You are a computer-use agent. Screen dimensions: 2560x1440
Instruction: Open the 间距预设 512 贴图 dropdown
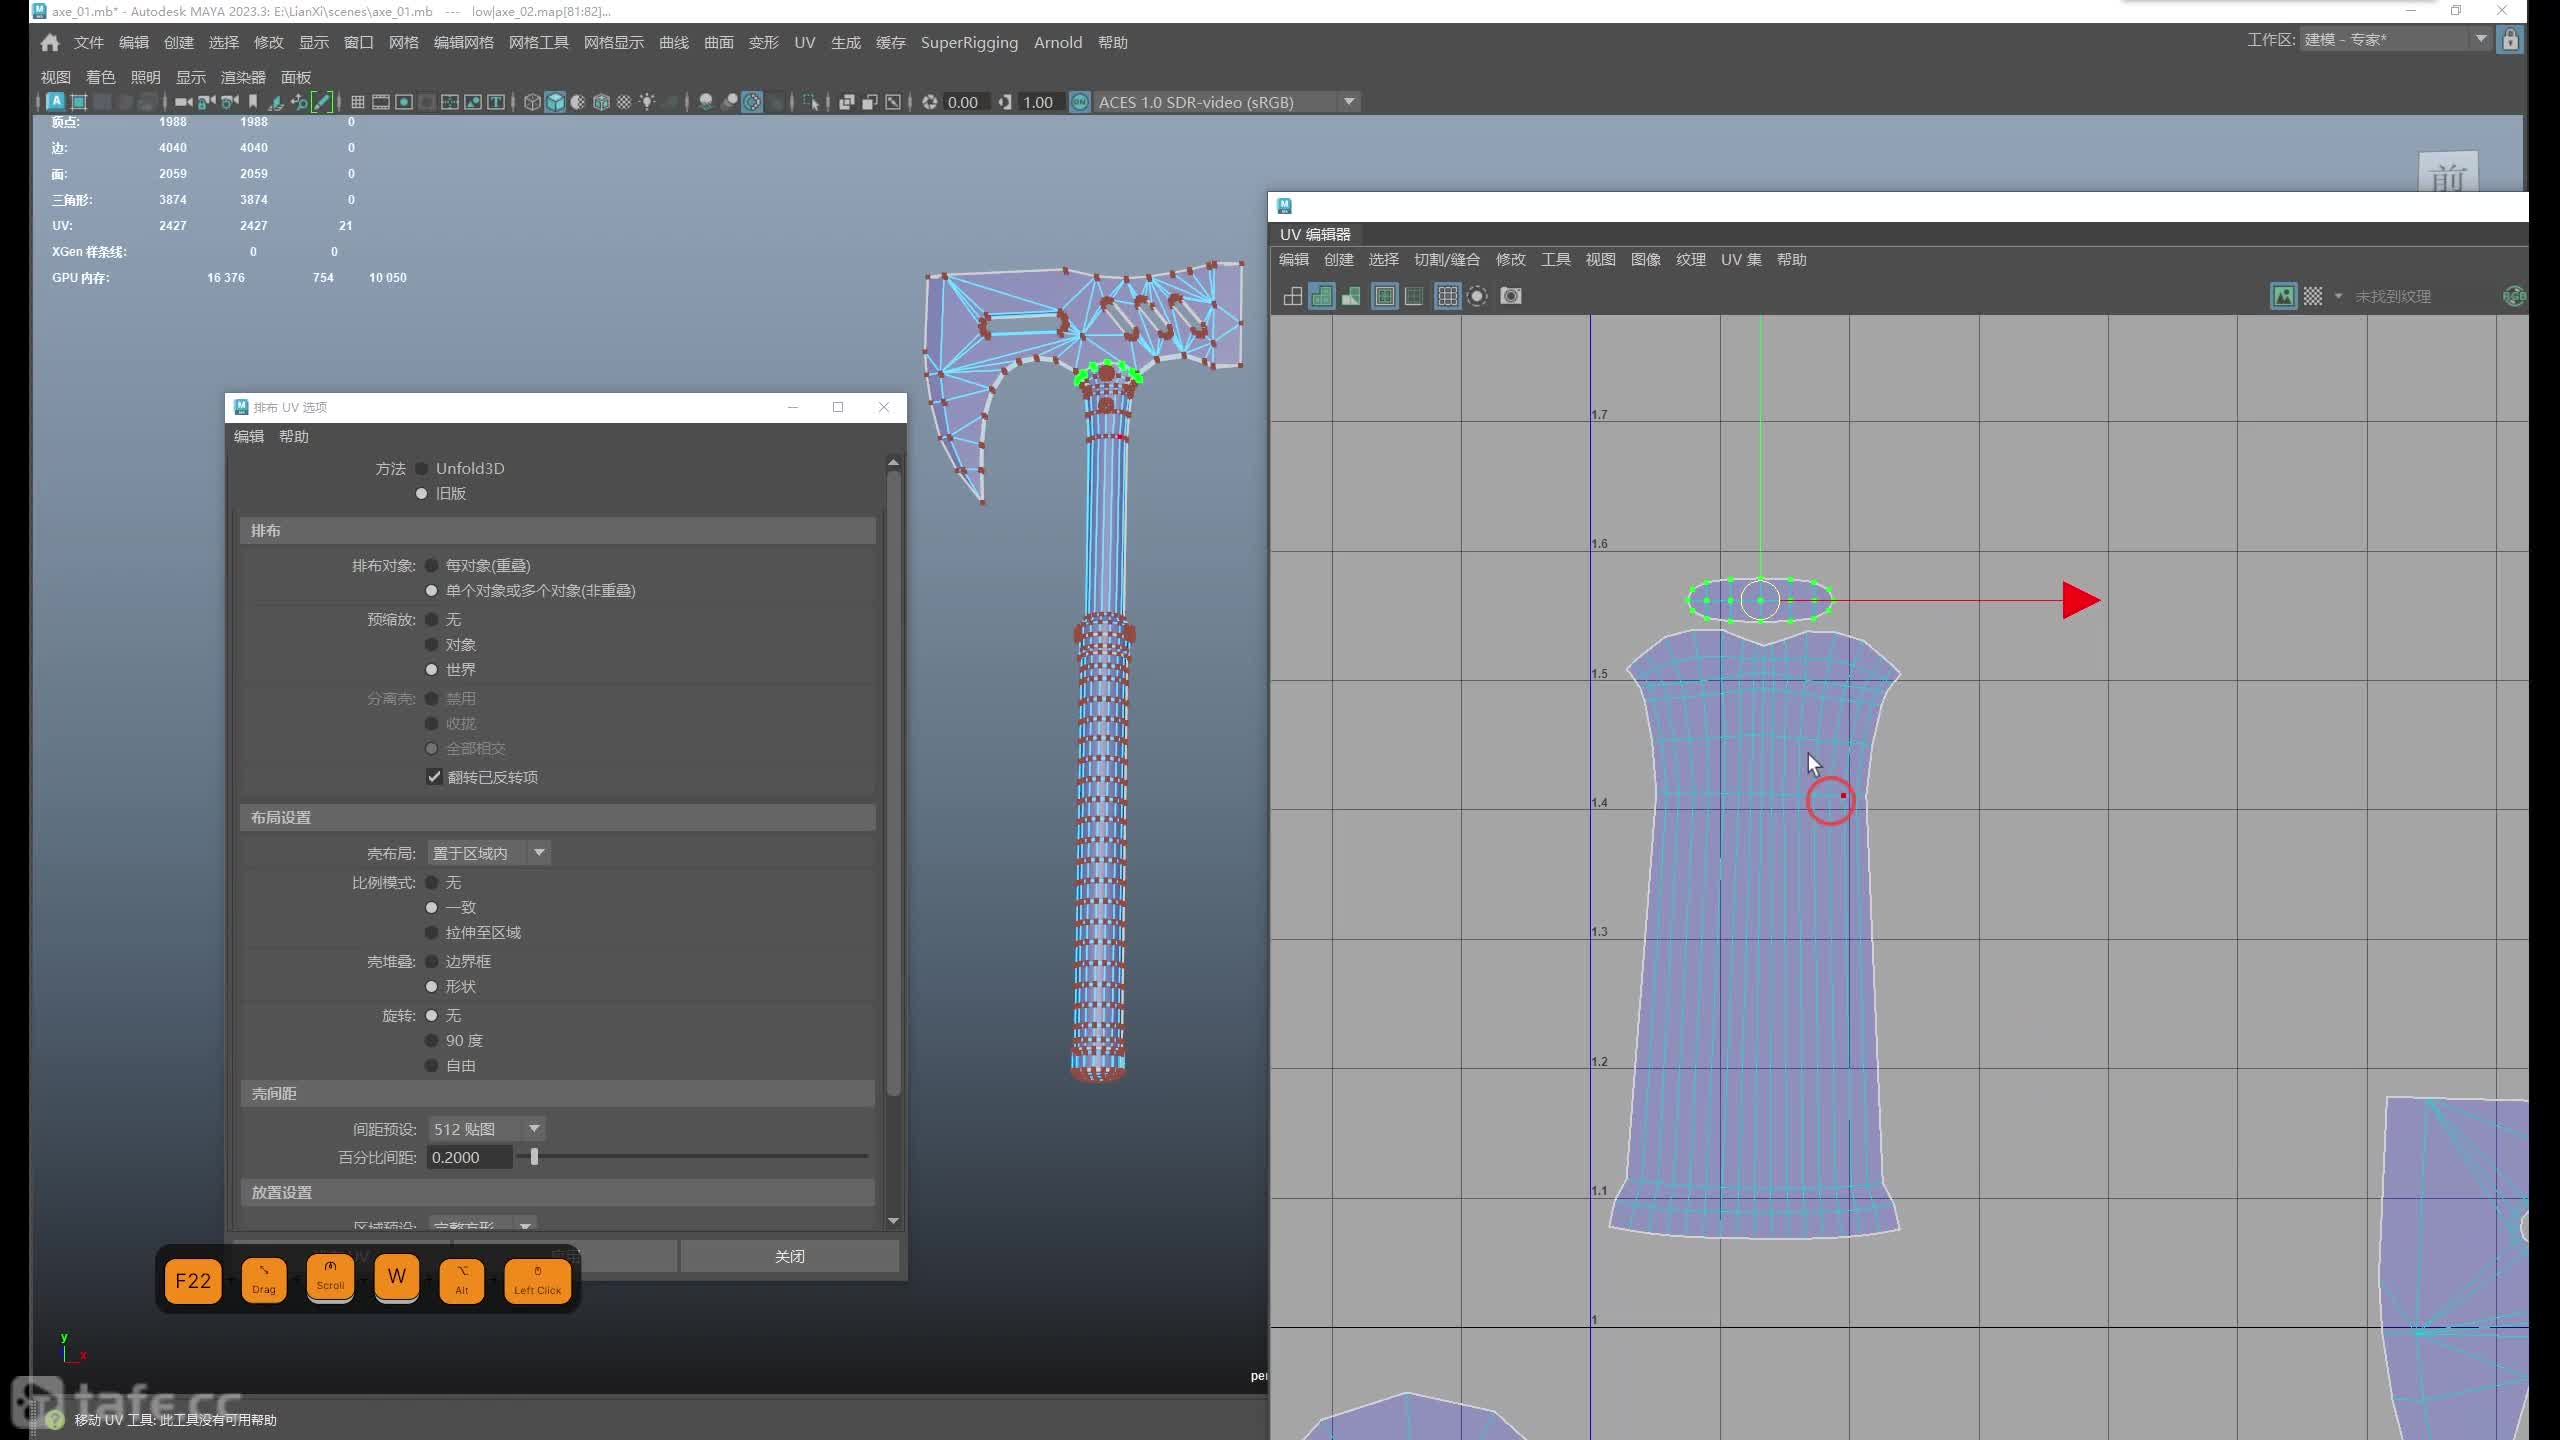[487, 1129]
